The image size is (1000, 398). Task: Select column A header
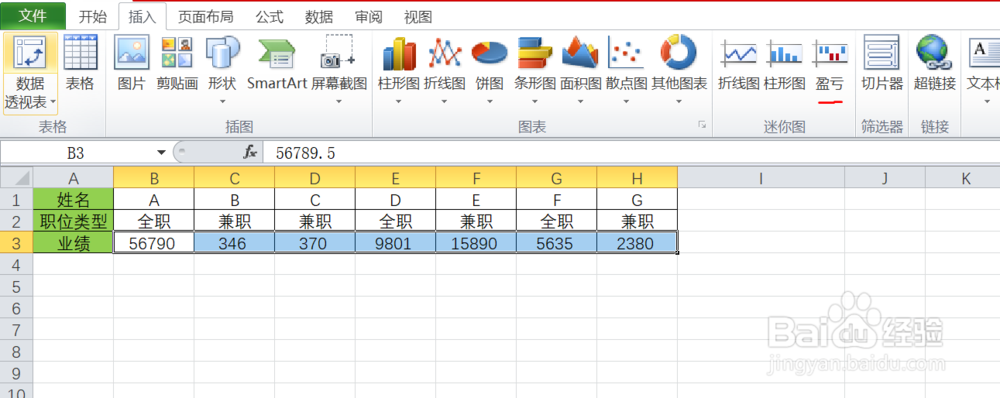coord(73,179)
